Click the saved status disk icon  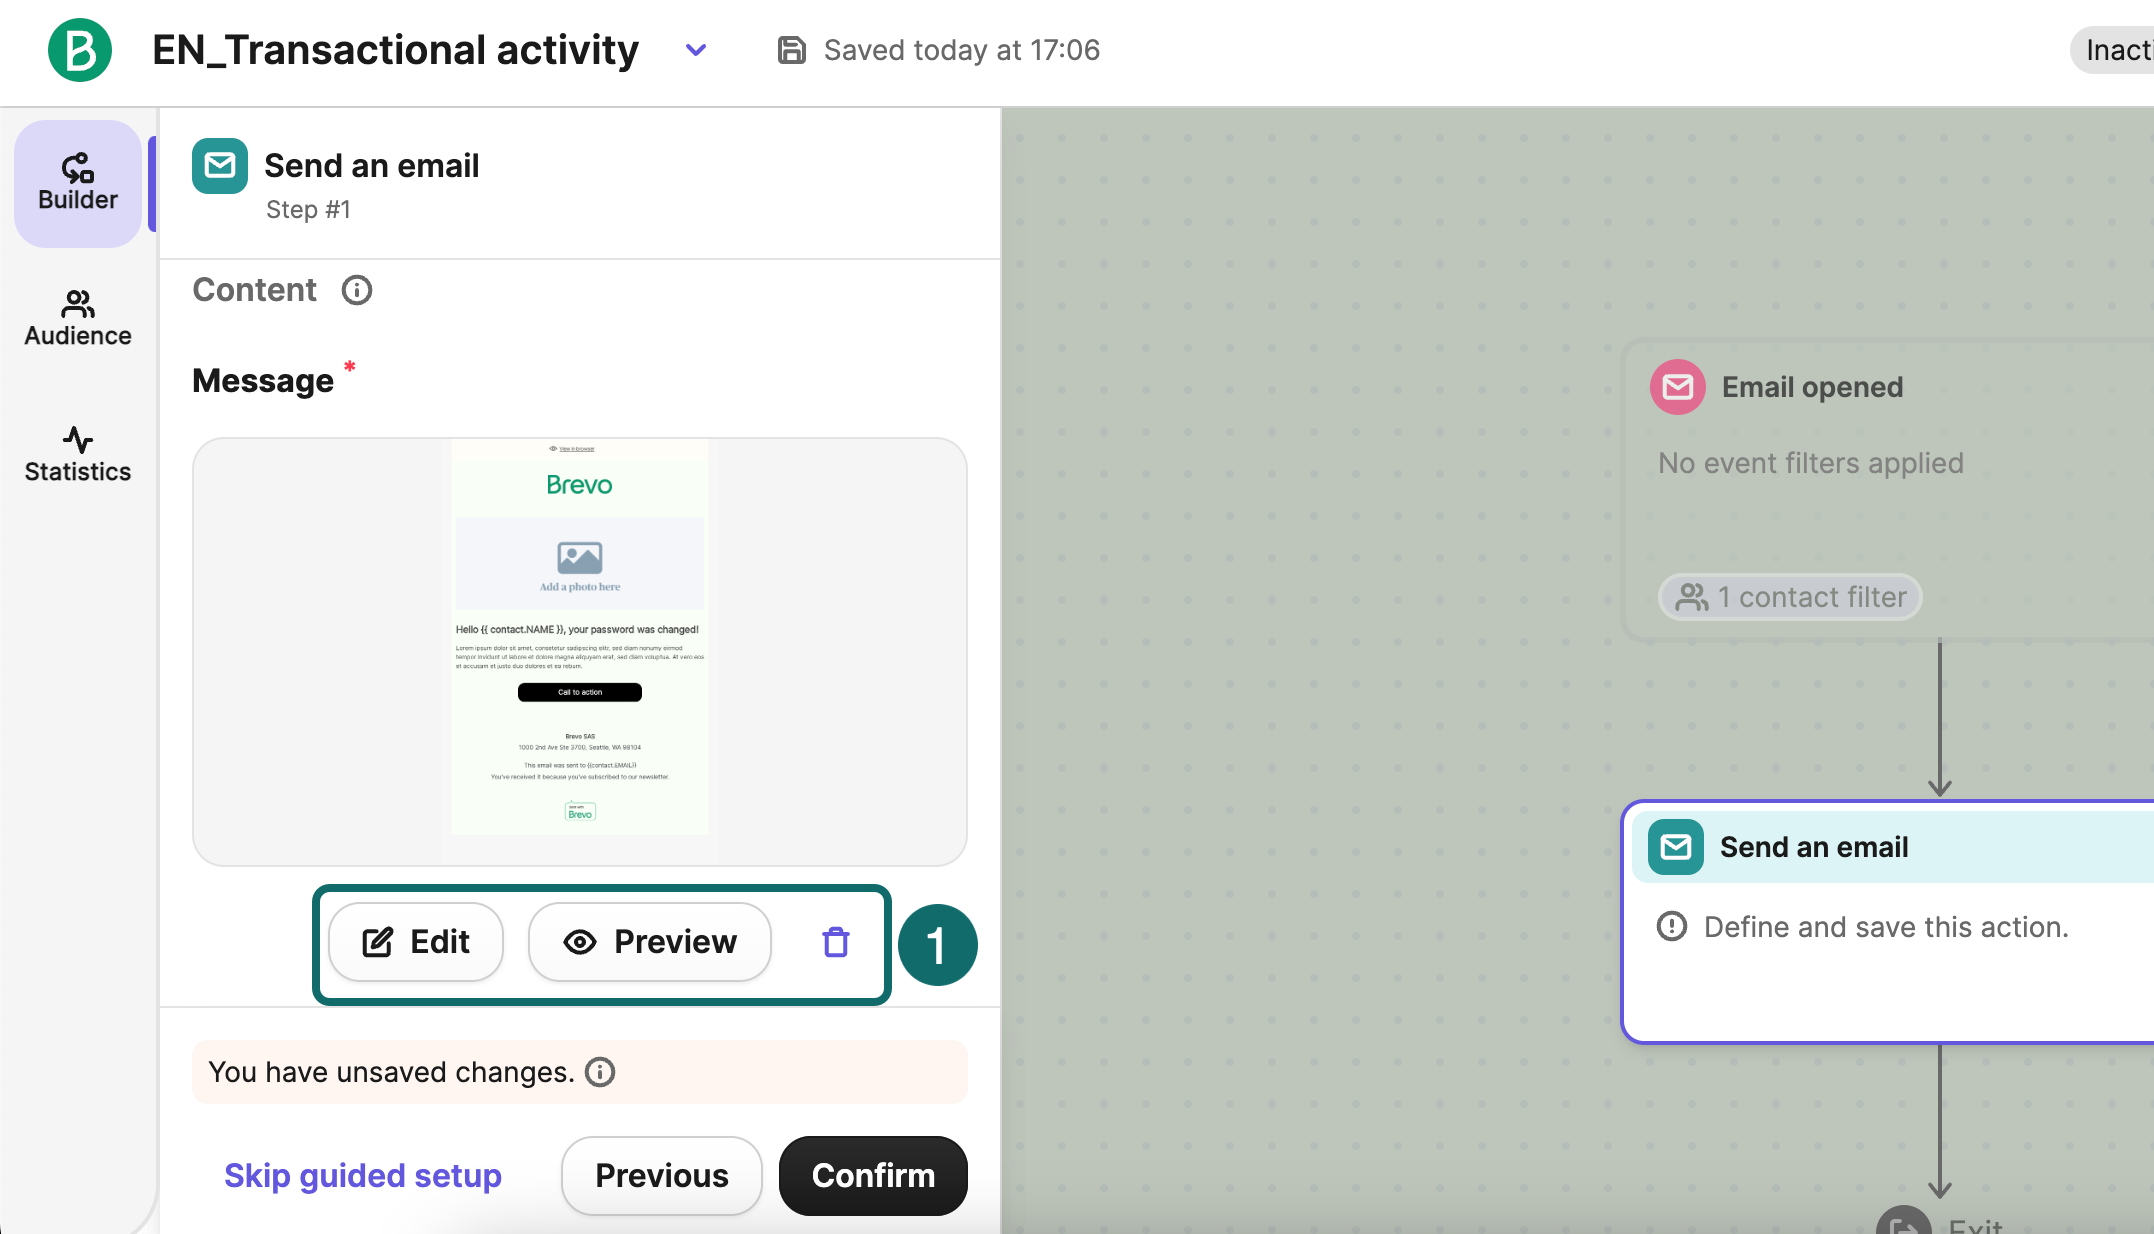[791, 50]
